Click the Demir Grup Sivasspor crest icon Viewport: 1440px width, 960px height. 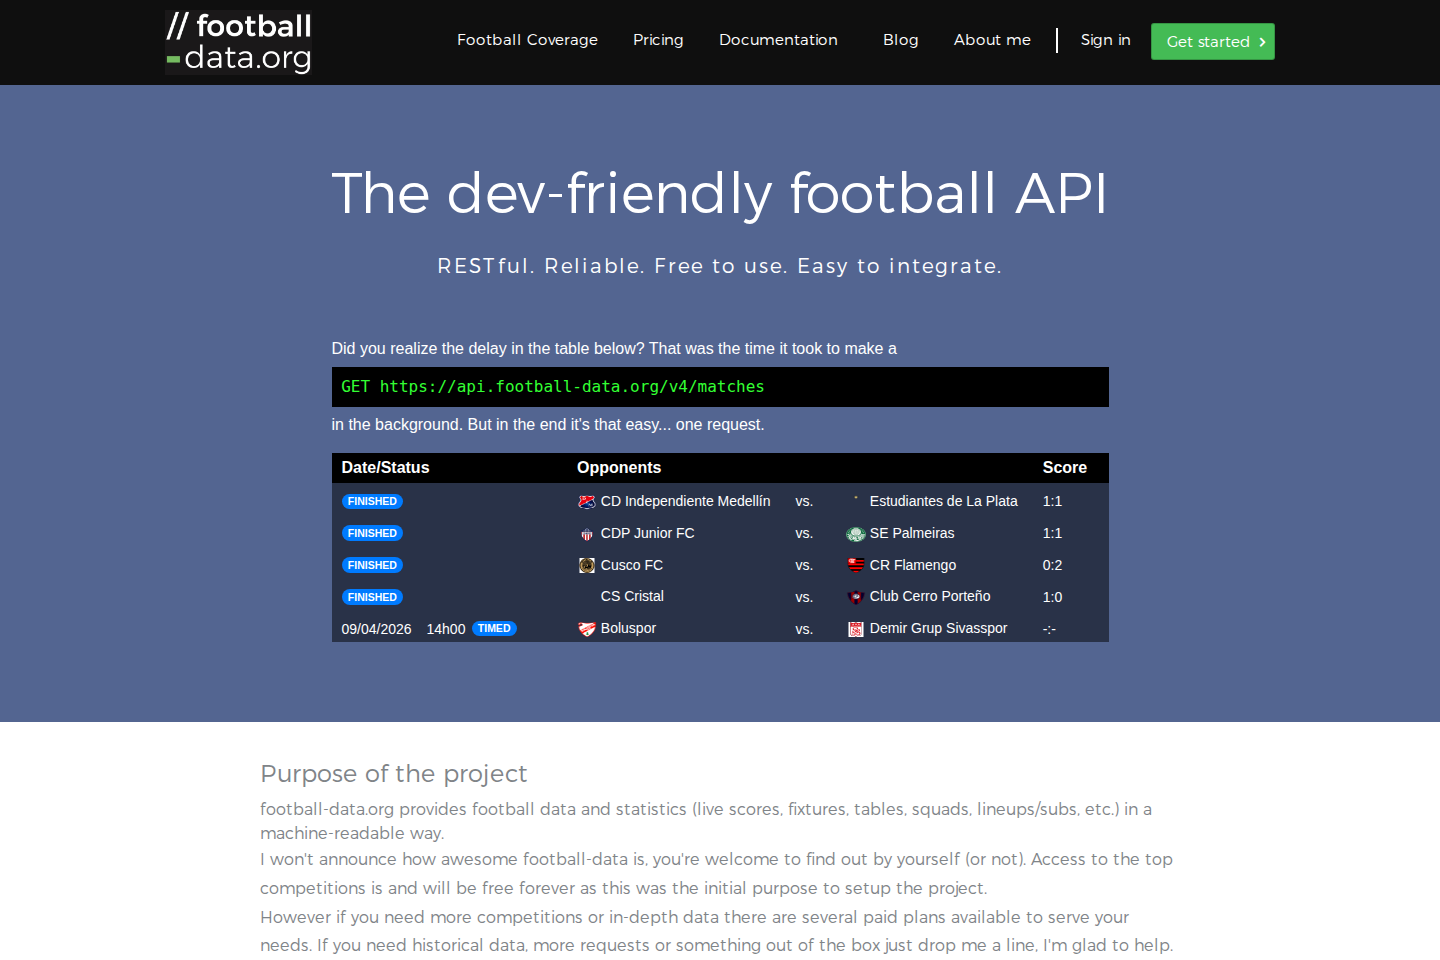[x=856, y=629]
